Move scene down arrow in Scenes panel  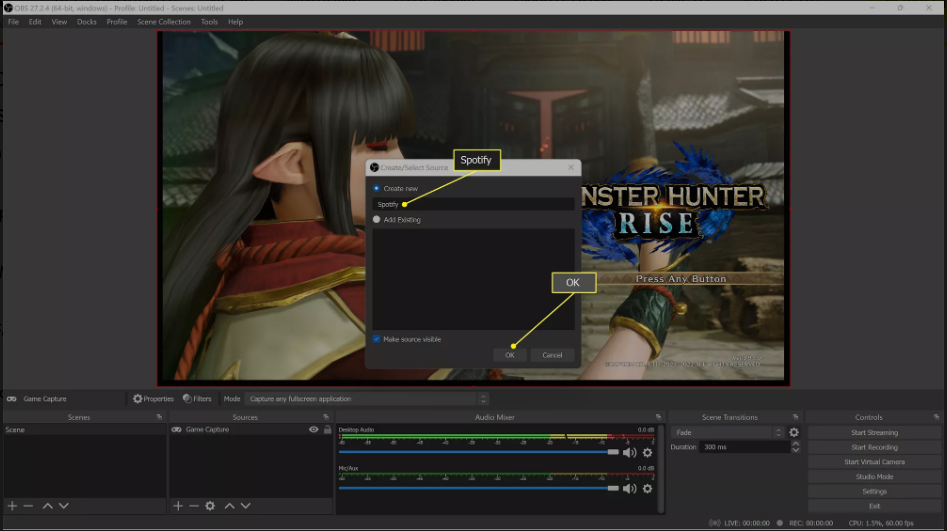(63, 506)
